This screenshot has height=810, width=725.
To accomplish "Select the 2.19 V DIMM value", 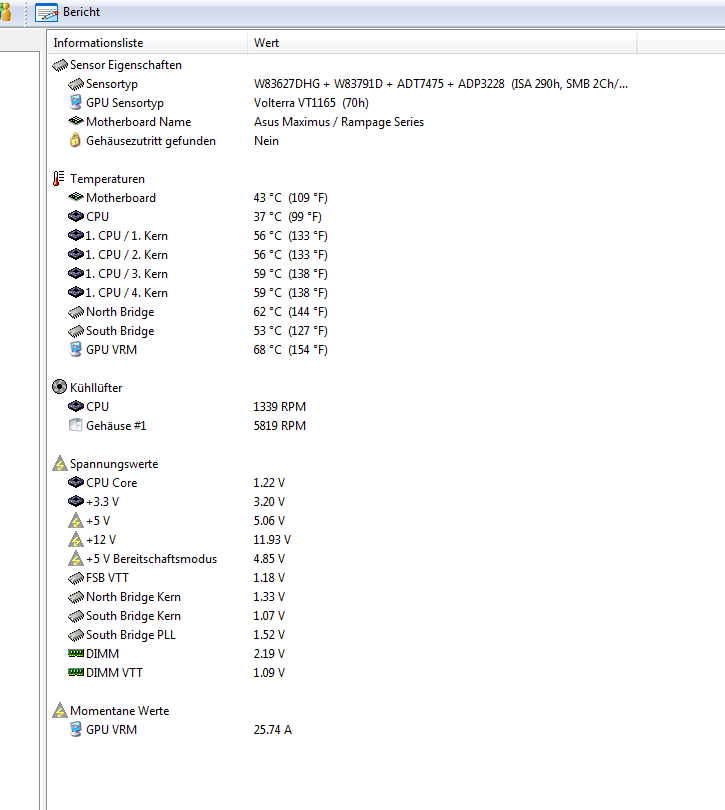I will [269, 653].
